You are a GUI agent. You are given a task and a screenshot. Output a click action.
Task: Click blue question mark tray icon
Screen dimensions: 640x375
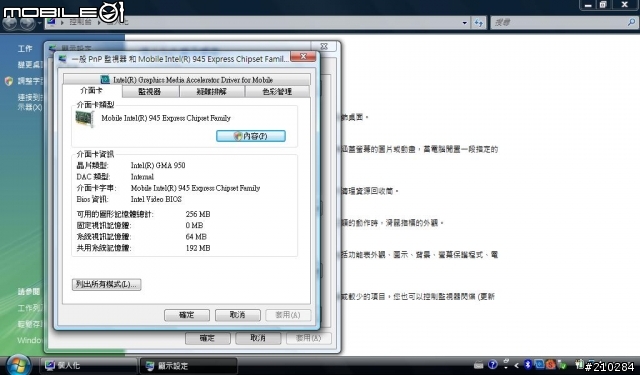click(493, 365)
